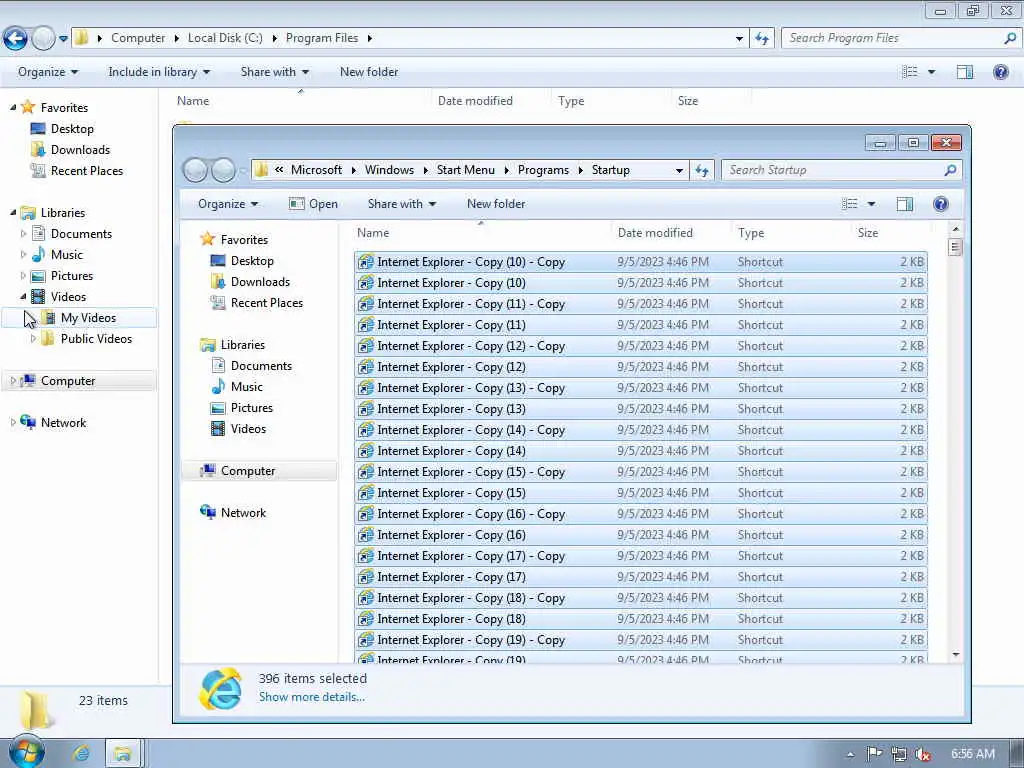This screenshot has height=768, width=1024.
Task: Open Help in Program Files window
Action: pos(1000,72)
